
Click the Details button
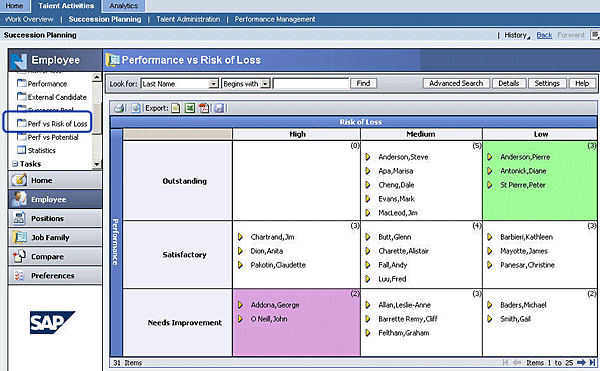[x=509, y=83]
